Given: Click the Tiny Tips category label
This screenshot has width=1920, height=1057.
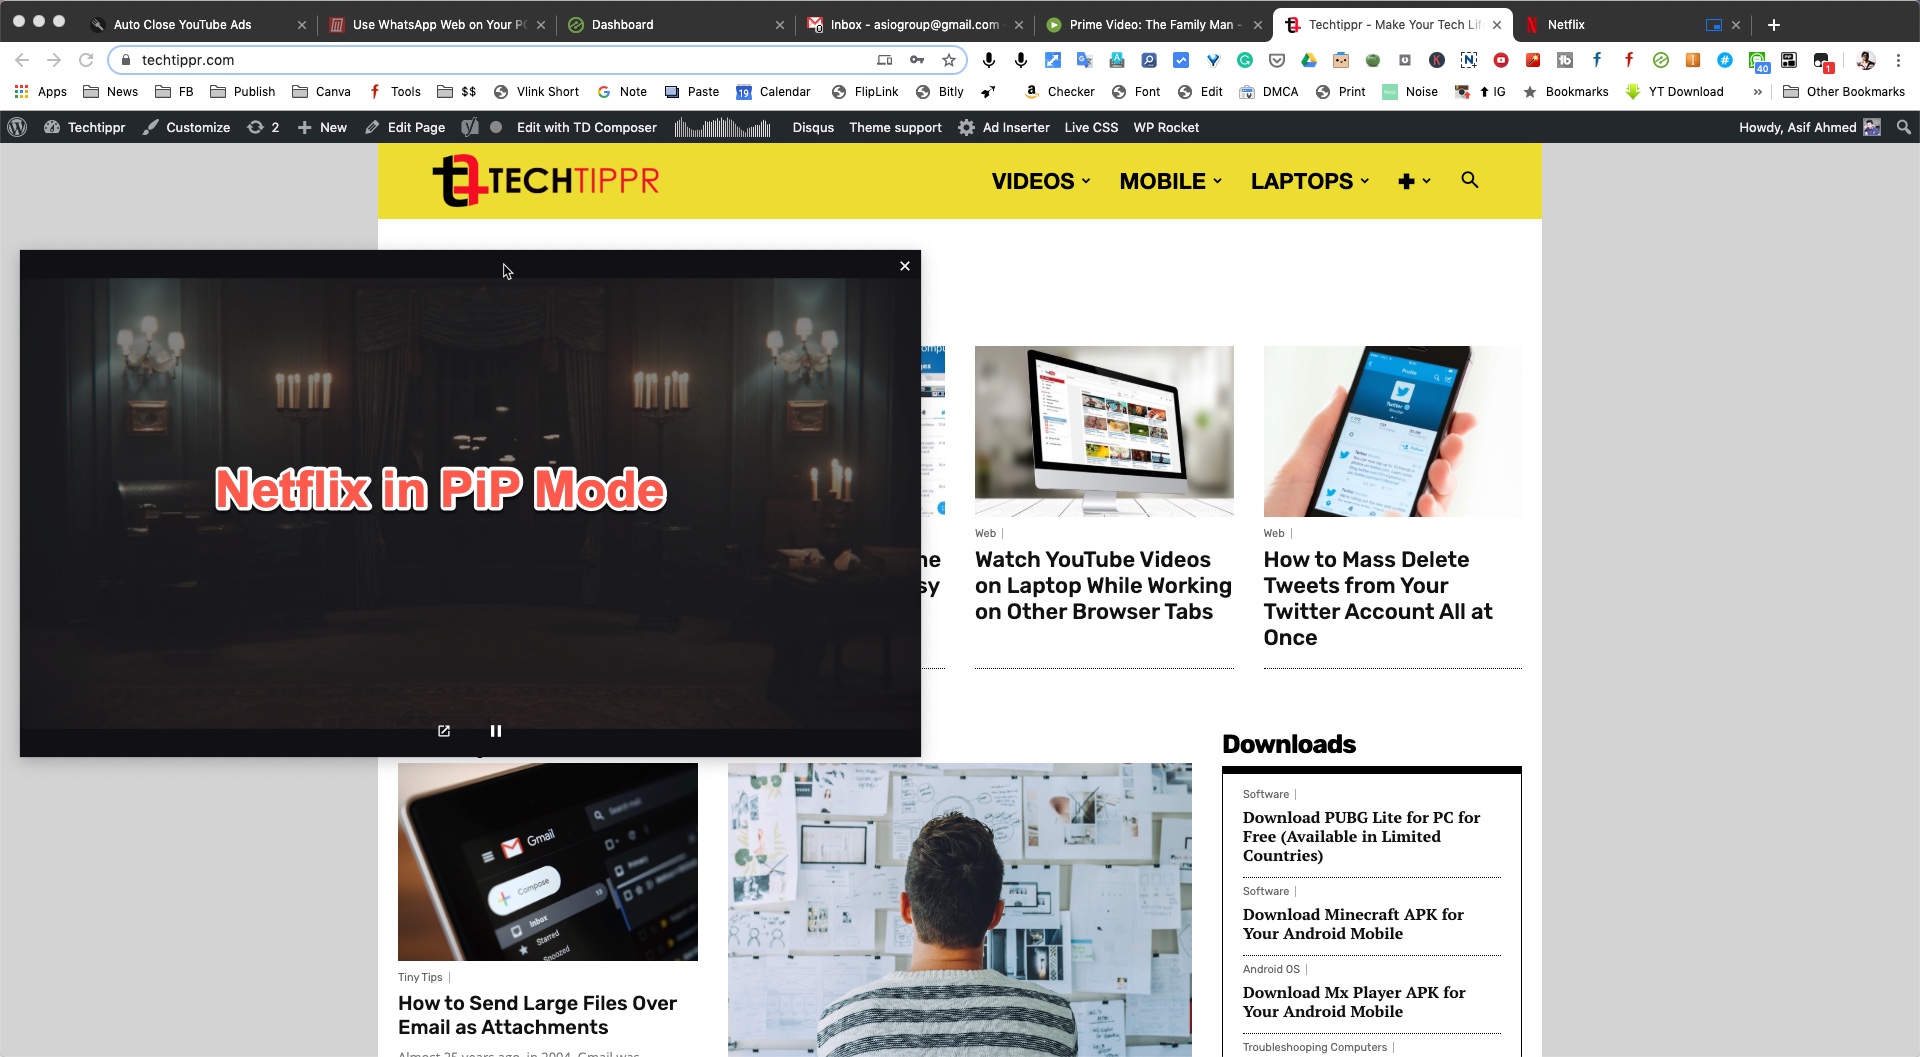Looking at the screenshot, I should [x=420, y=977].
